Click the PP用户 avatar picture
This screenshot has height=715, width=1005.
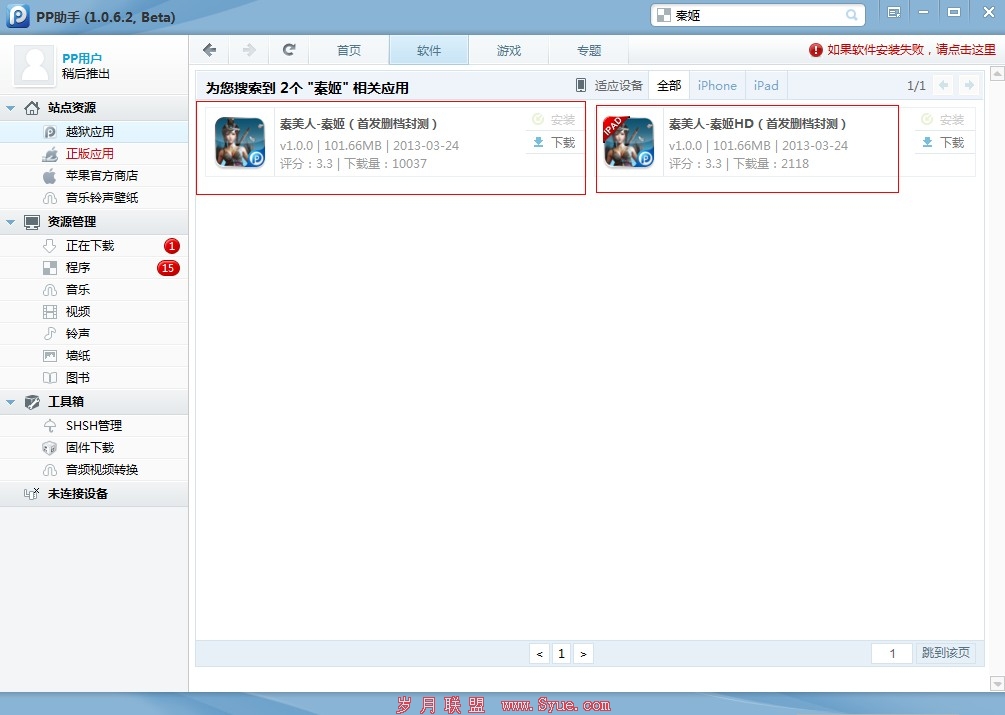pos(34,66)
